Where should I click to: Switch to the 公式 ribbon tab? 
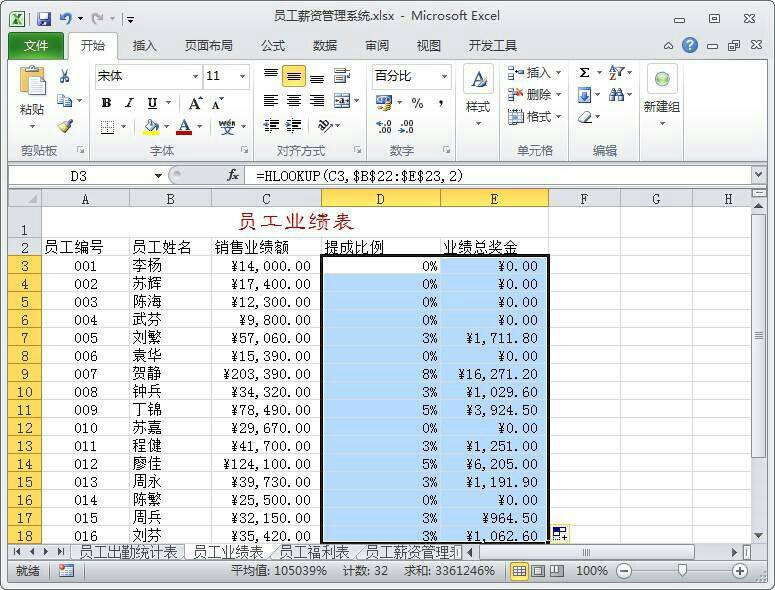pos(273,46)
